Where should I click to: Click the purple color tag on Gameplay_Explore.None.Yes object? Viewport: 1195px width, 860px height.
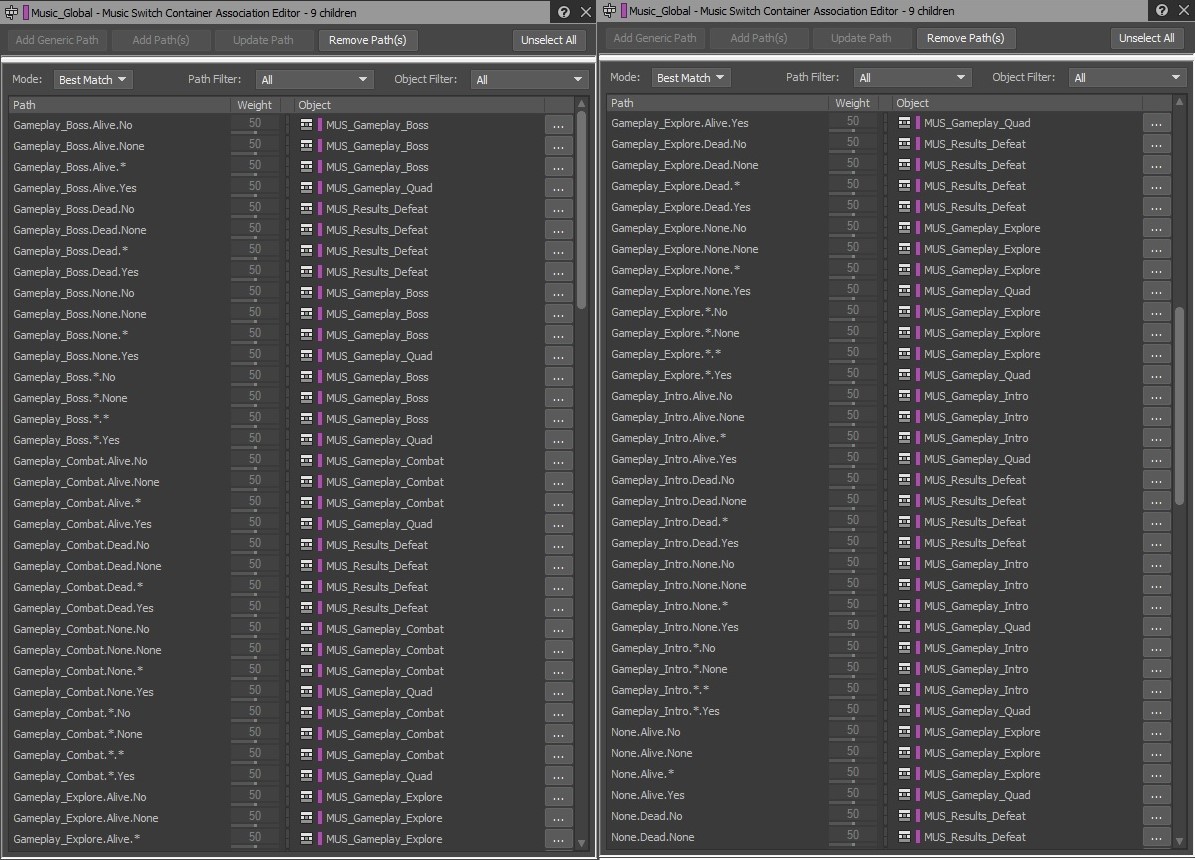click(917, 291)
